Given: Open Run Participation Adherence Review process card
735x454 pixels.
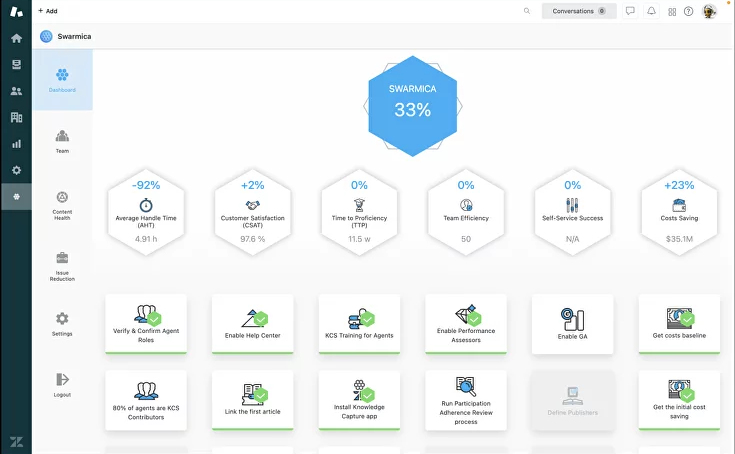Looking at the screenshot, I should (x=466, y=400).
